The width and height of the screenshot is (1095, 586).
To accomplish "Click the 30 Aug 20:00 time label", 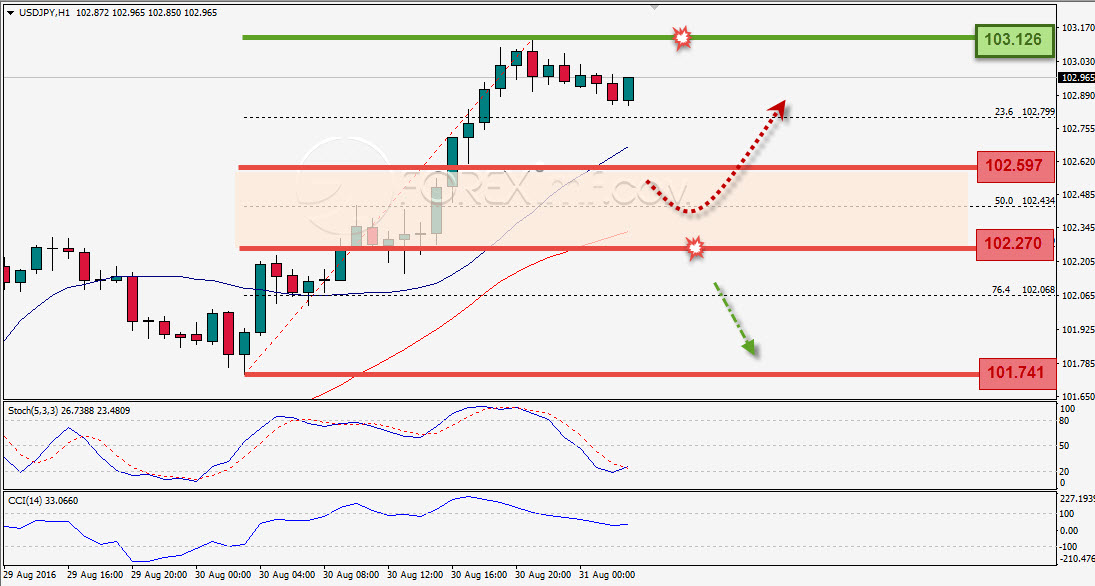I will point(543,575).
